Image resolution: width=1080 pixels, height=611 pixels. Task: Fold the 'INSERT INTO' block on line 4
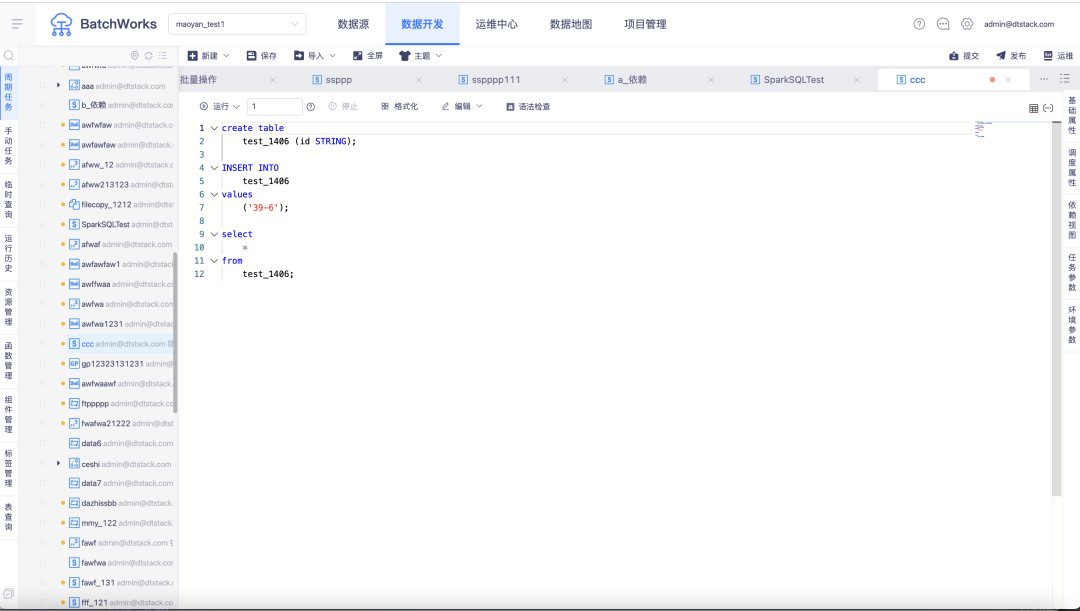click(214, 168)
